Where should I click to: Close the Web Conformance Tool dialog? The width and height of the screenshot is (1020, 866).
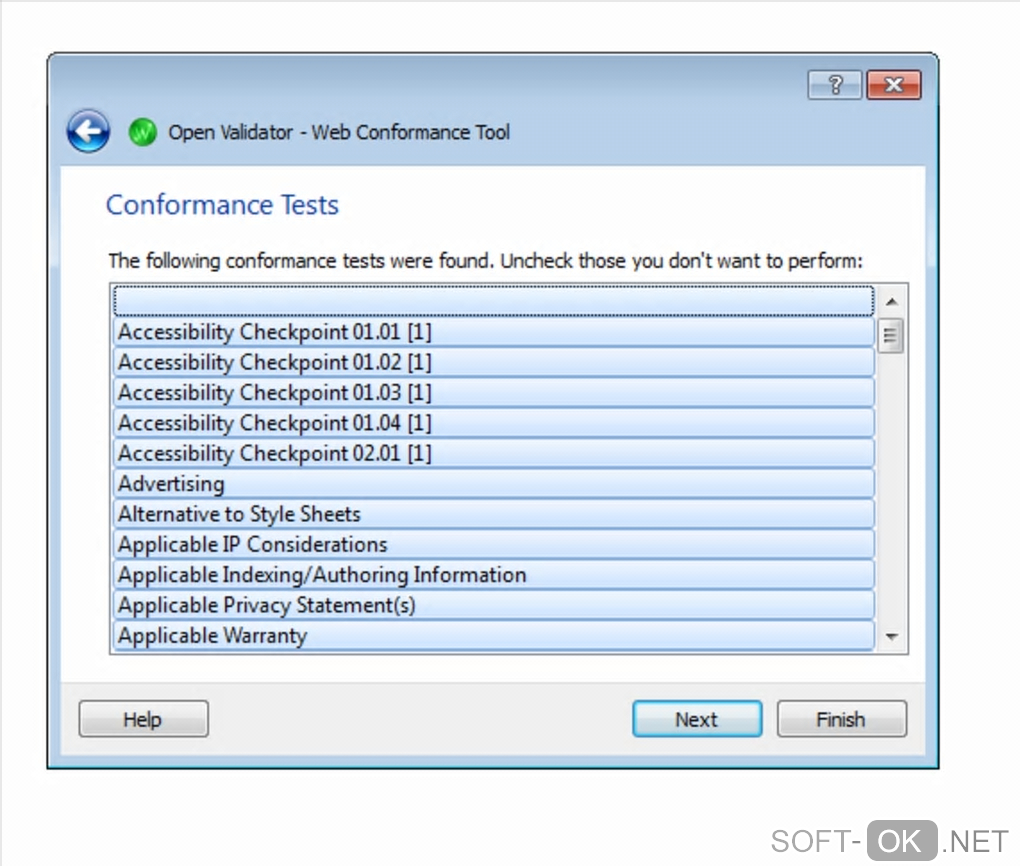(x=893, y=86)
